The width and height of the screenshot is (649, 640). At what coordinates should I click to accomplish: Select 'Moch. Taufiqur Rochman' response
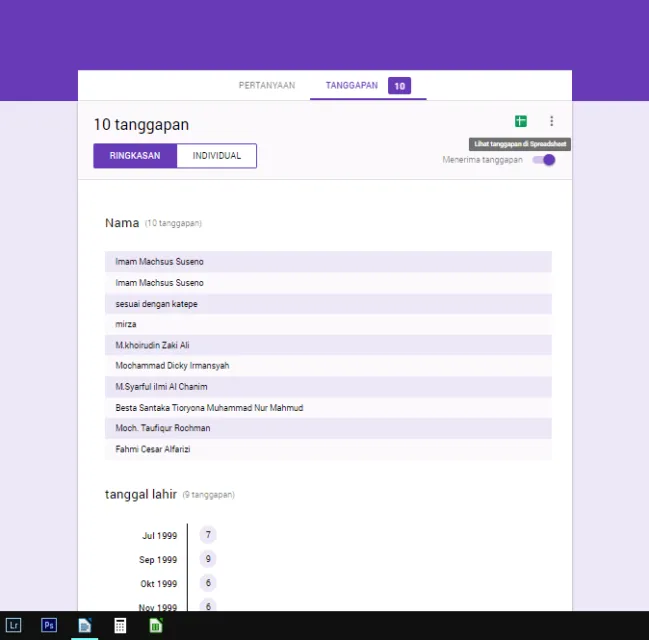[x=328, y=428]
